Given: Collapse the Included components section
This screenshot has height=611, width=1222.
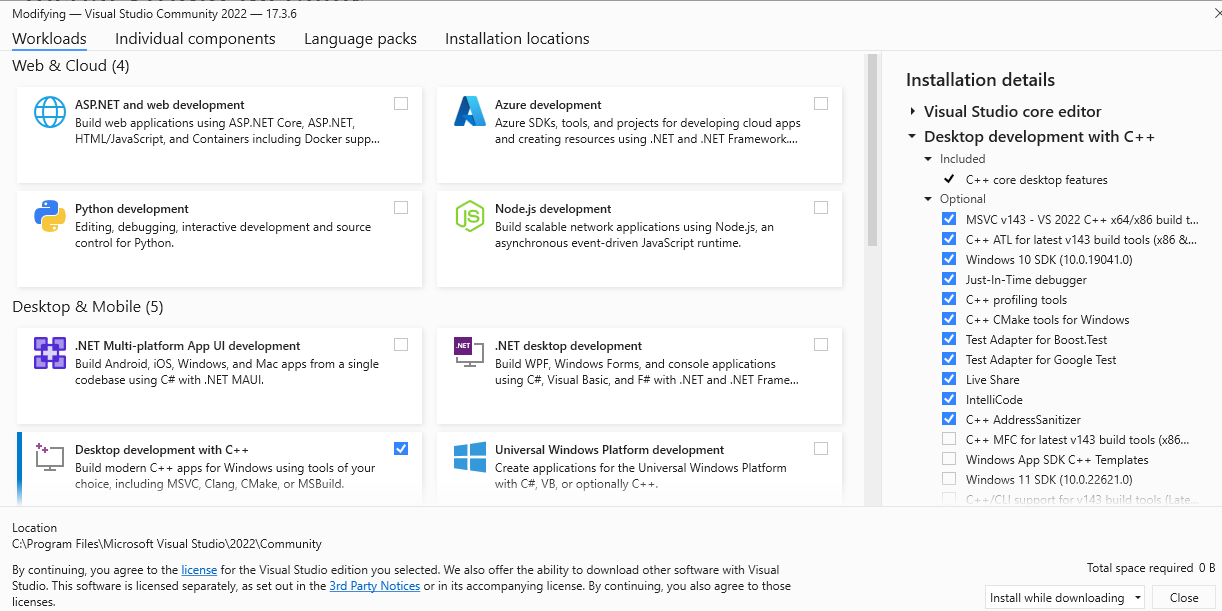Looking at the screenshot, I should [929, 159].
